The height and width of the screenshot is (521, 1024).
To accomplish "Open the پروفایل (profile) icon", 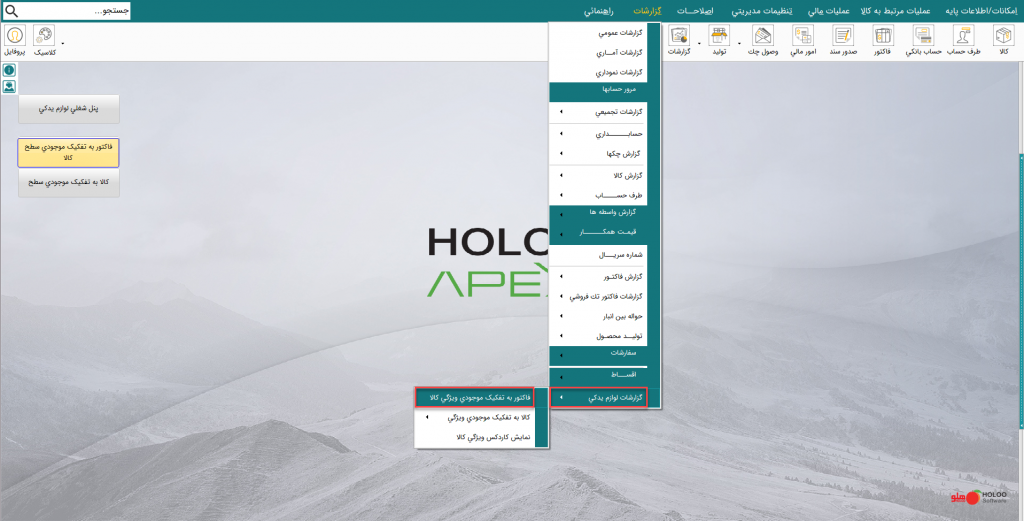I will point(14,39).
